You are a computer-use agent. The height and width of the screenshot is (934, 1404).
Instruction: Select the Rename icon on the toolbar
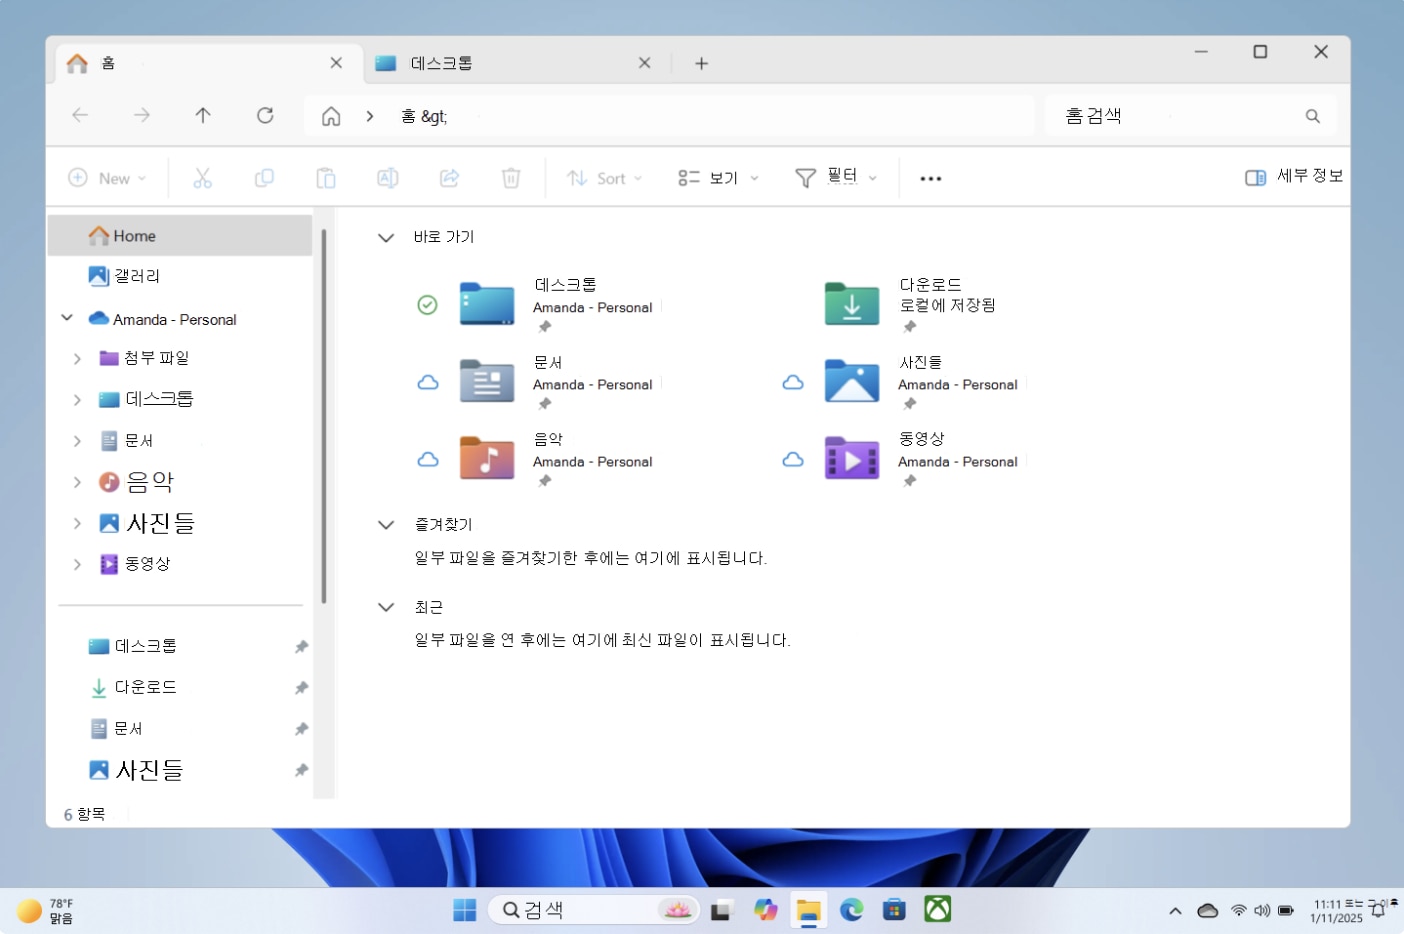[387, 177]
